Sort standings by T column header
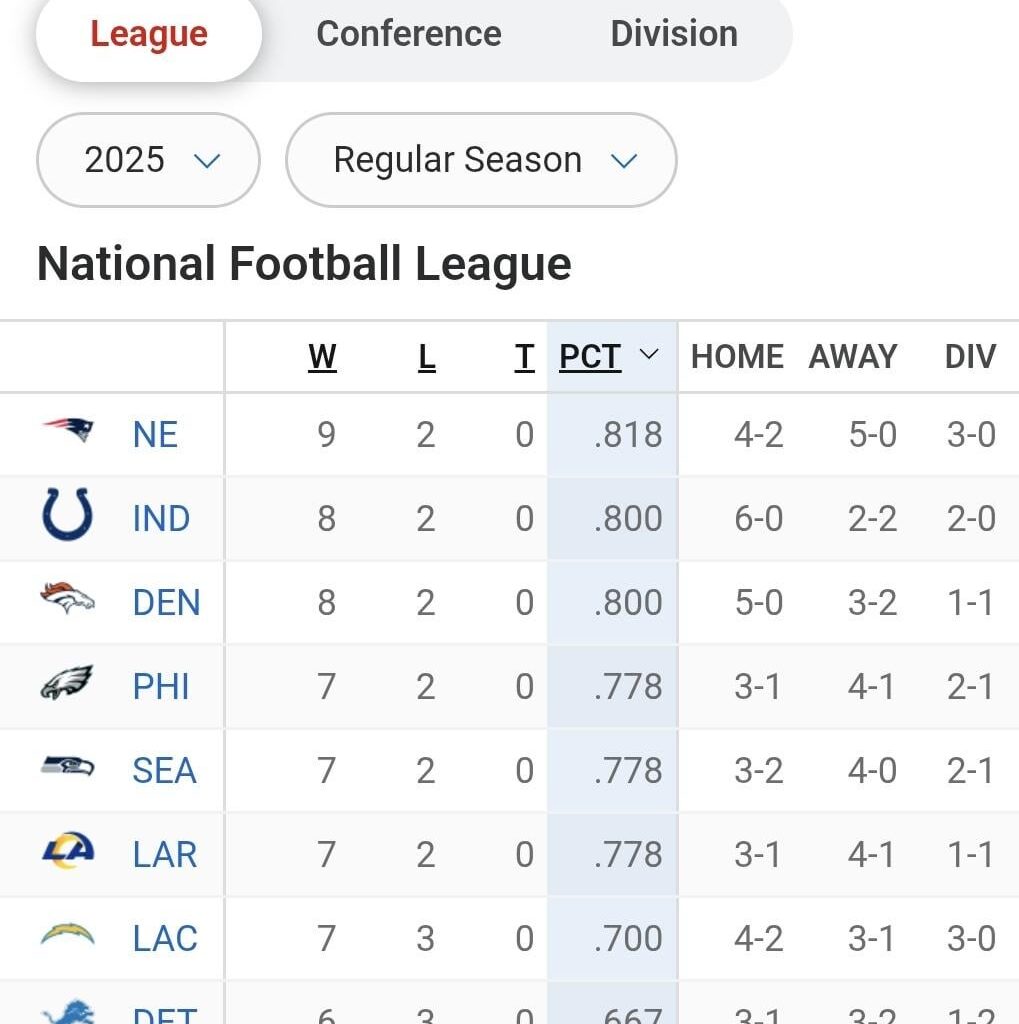The height and width of the screenshot is (1024, 1019). pos(524,357)
